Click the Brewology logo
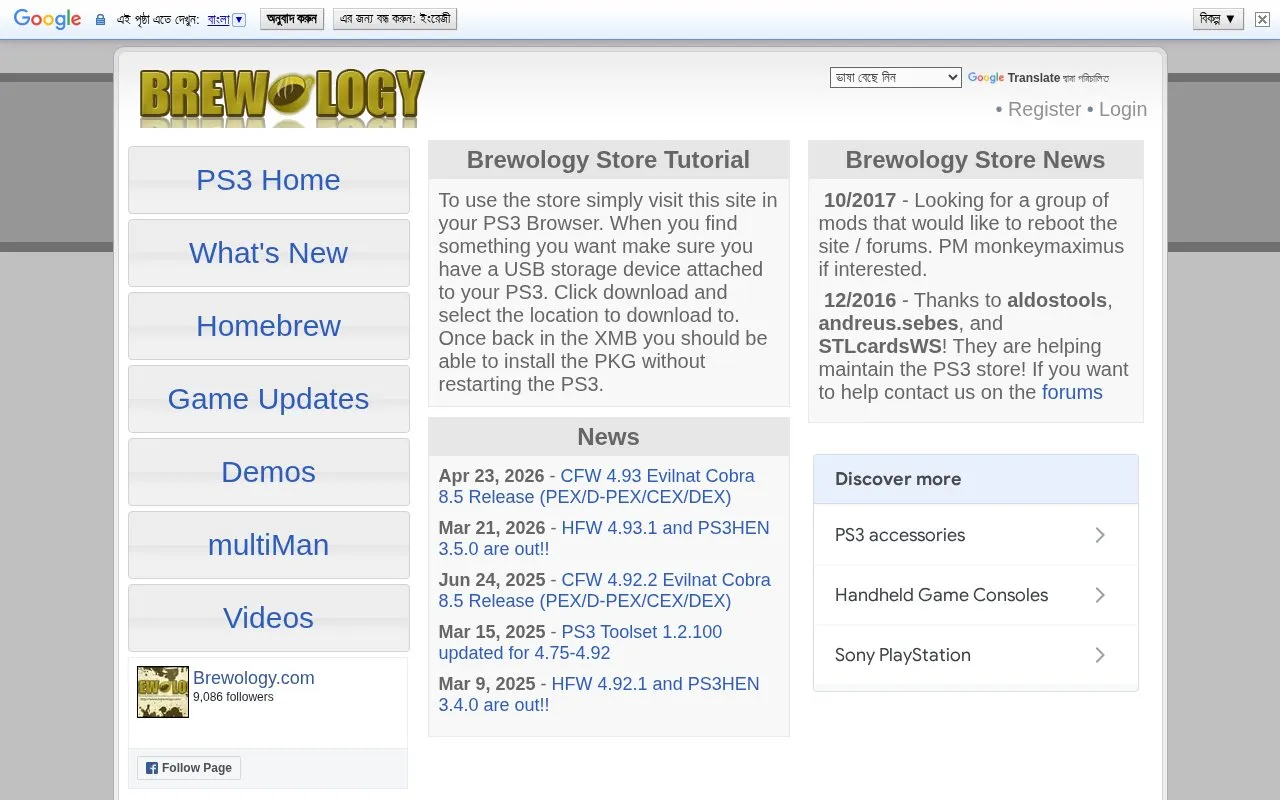The image size is (1280, 800). (282, 97)
